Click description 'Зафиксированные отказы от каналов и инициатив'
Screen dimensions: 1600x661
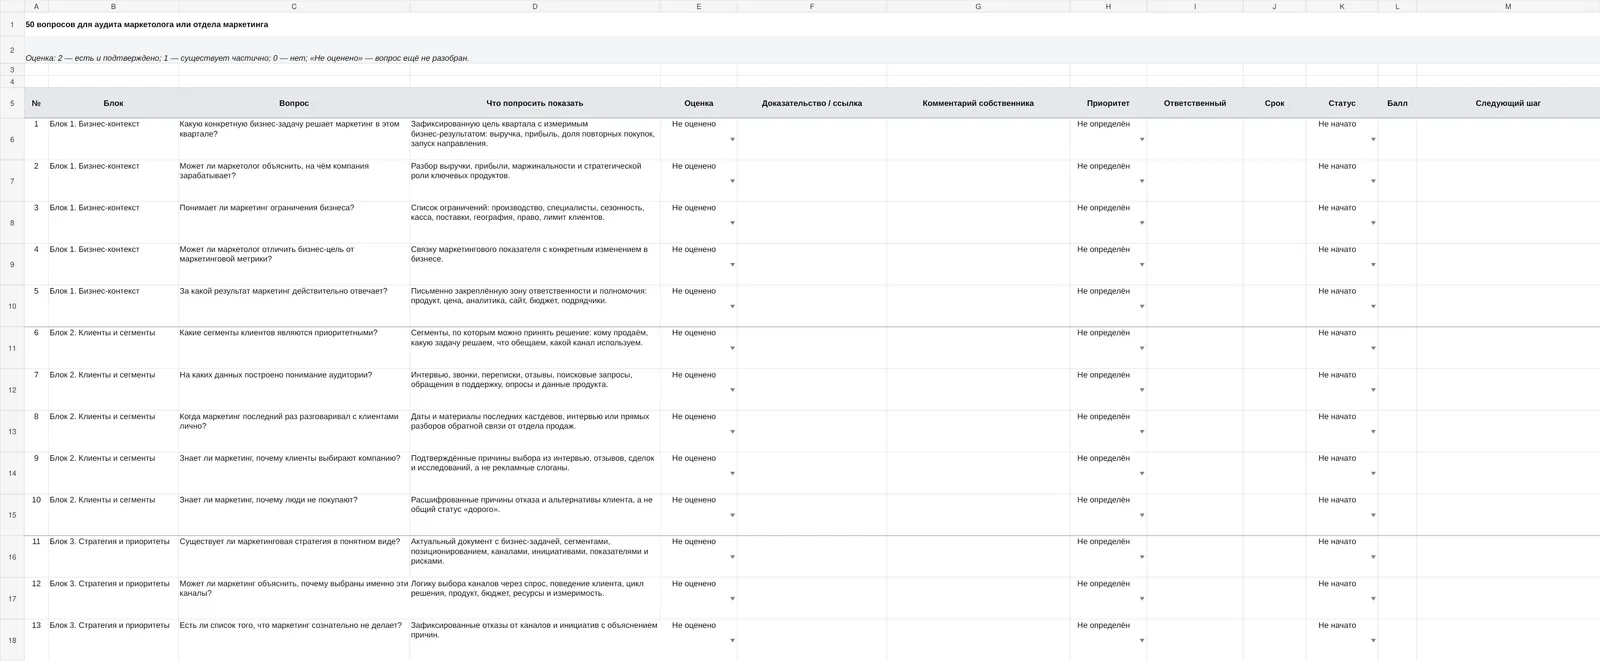point(534,630)
